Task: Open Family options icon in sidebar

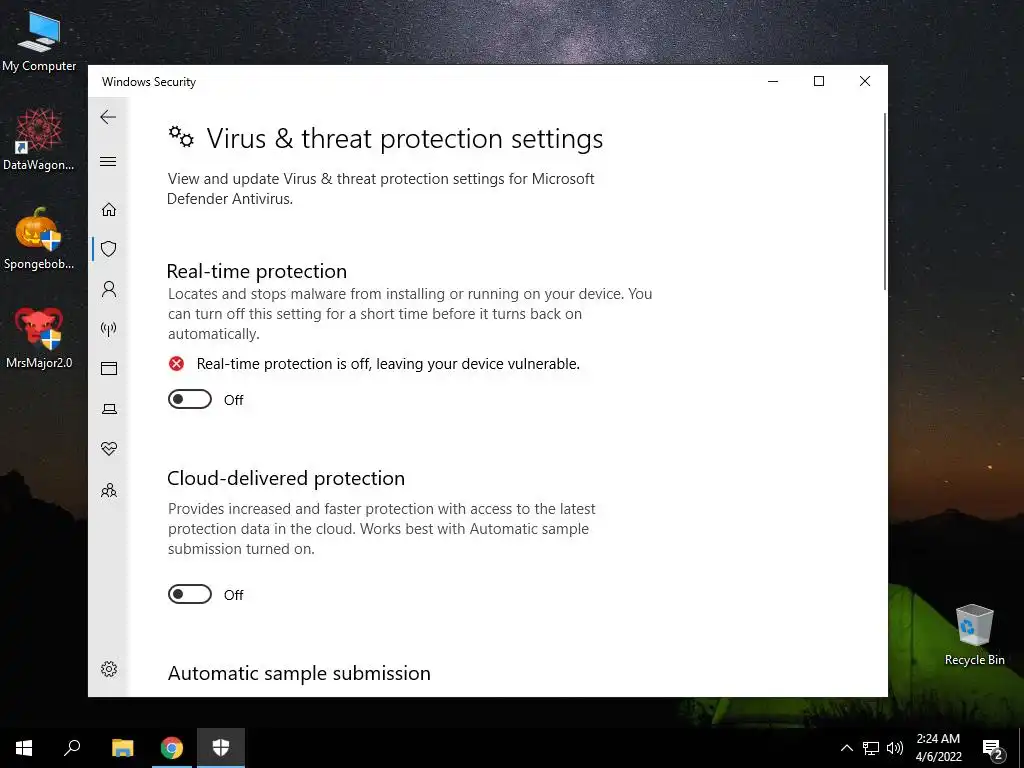Action: pyautogui.click(x=109, y=490)
